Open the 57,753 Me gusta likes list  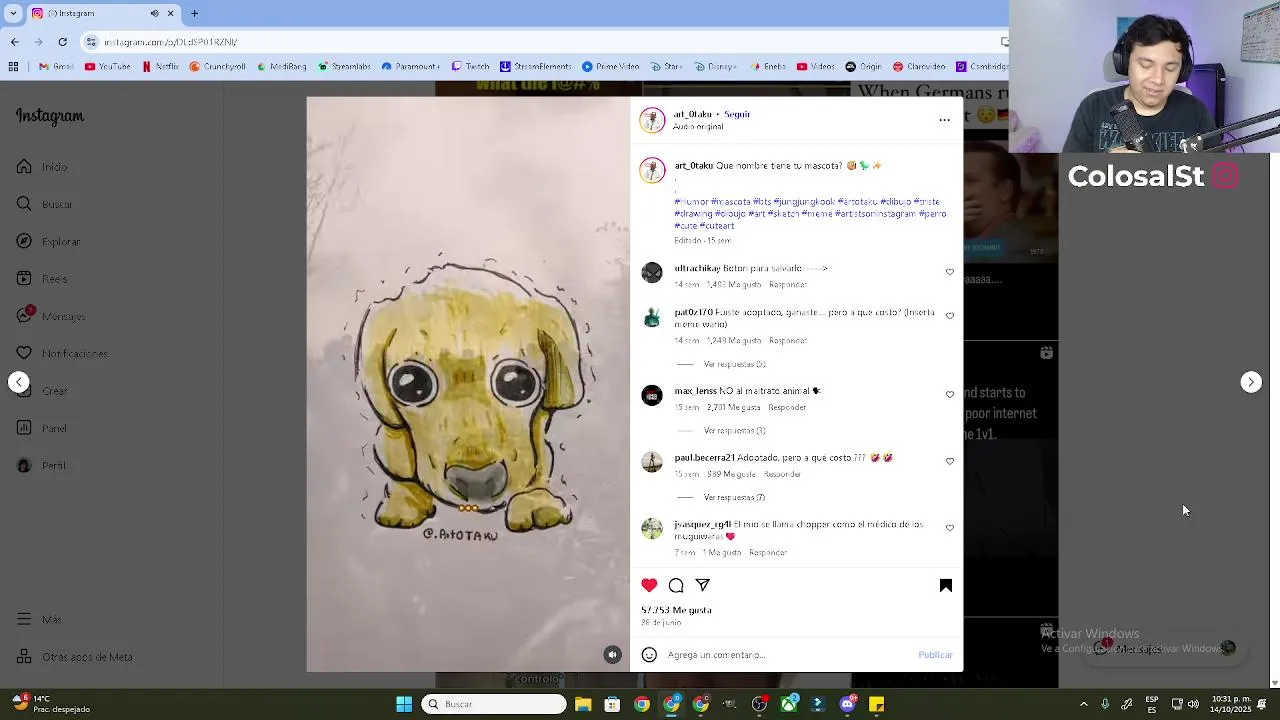pyautogui.click(x=676, y=610)
